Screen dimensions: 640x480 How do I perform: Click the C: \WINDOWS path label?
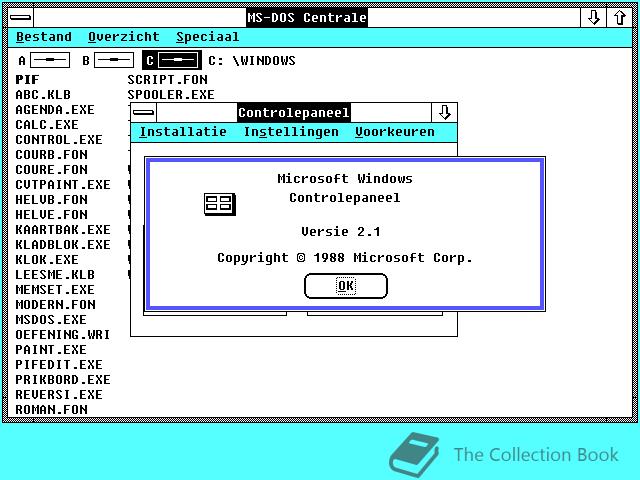(x=251, y=60)
